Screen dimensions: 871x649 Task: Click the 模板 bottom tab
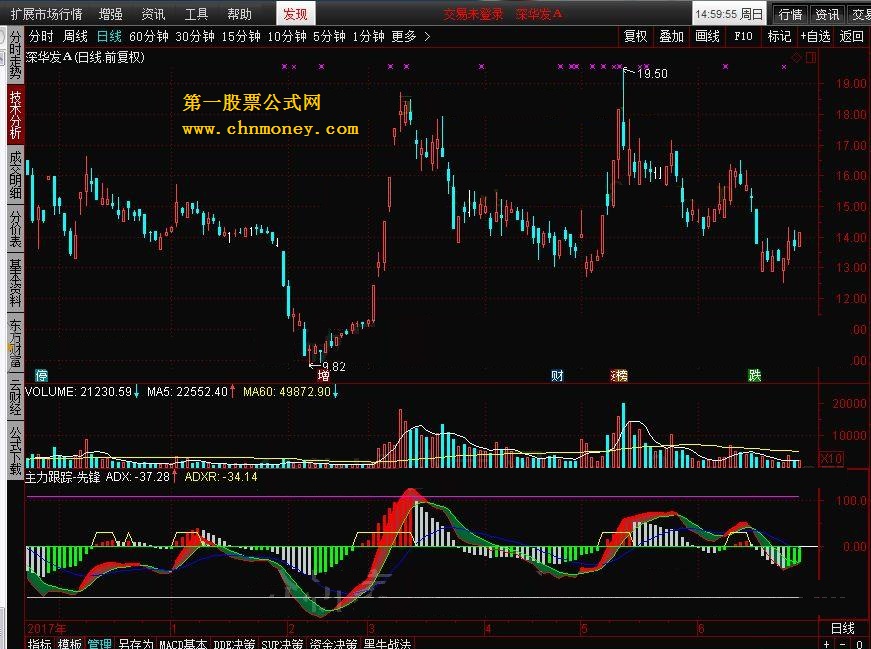(69, 644)
